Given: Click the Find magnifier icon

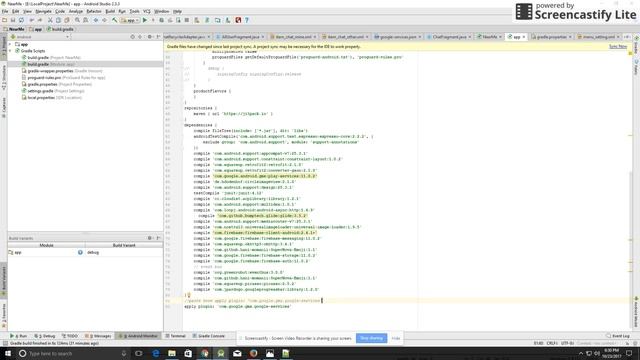Looking at the screenshot, I should click(77, 20).
